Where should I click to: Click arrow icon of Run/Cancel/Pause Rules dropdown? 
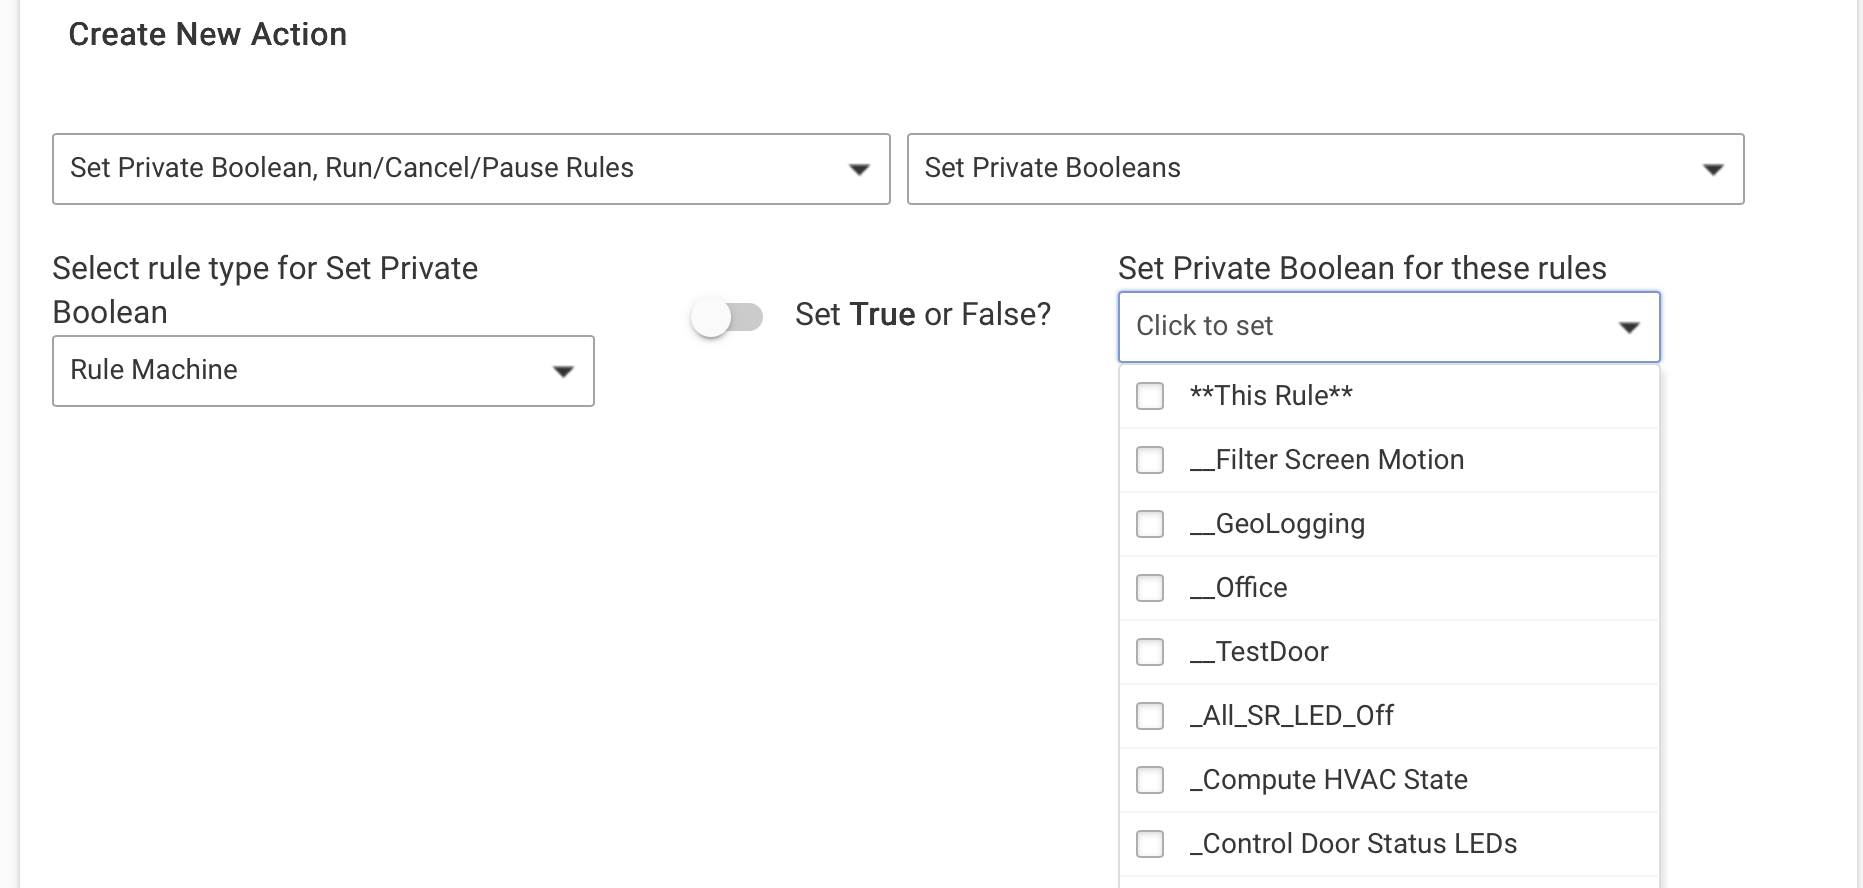[858, 170]
